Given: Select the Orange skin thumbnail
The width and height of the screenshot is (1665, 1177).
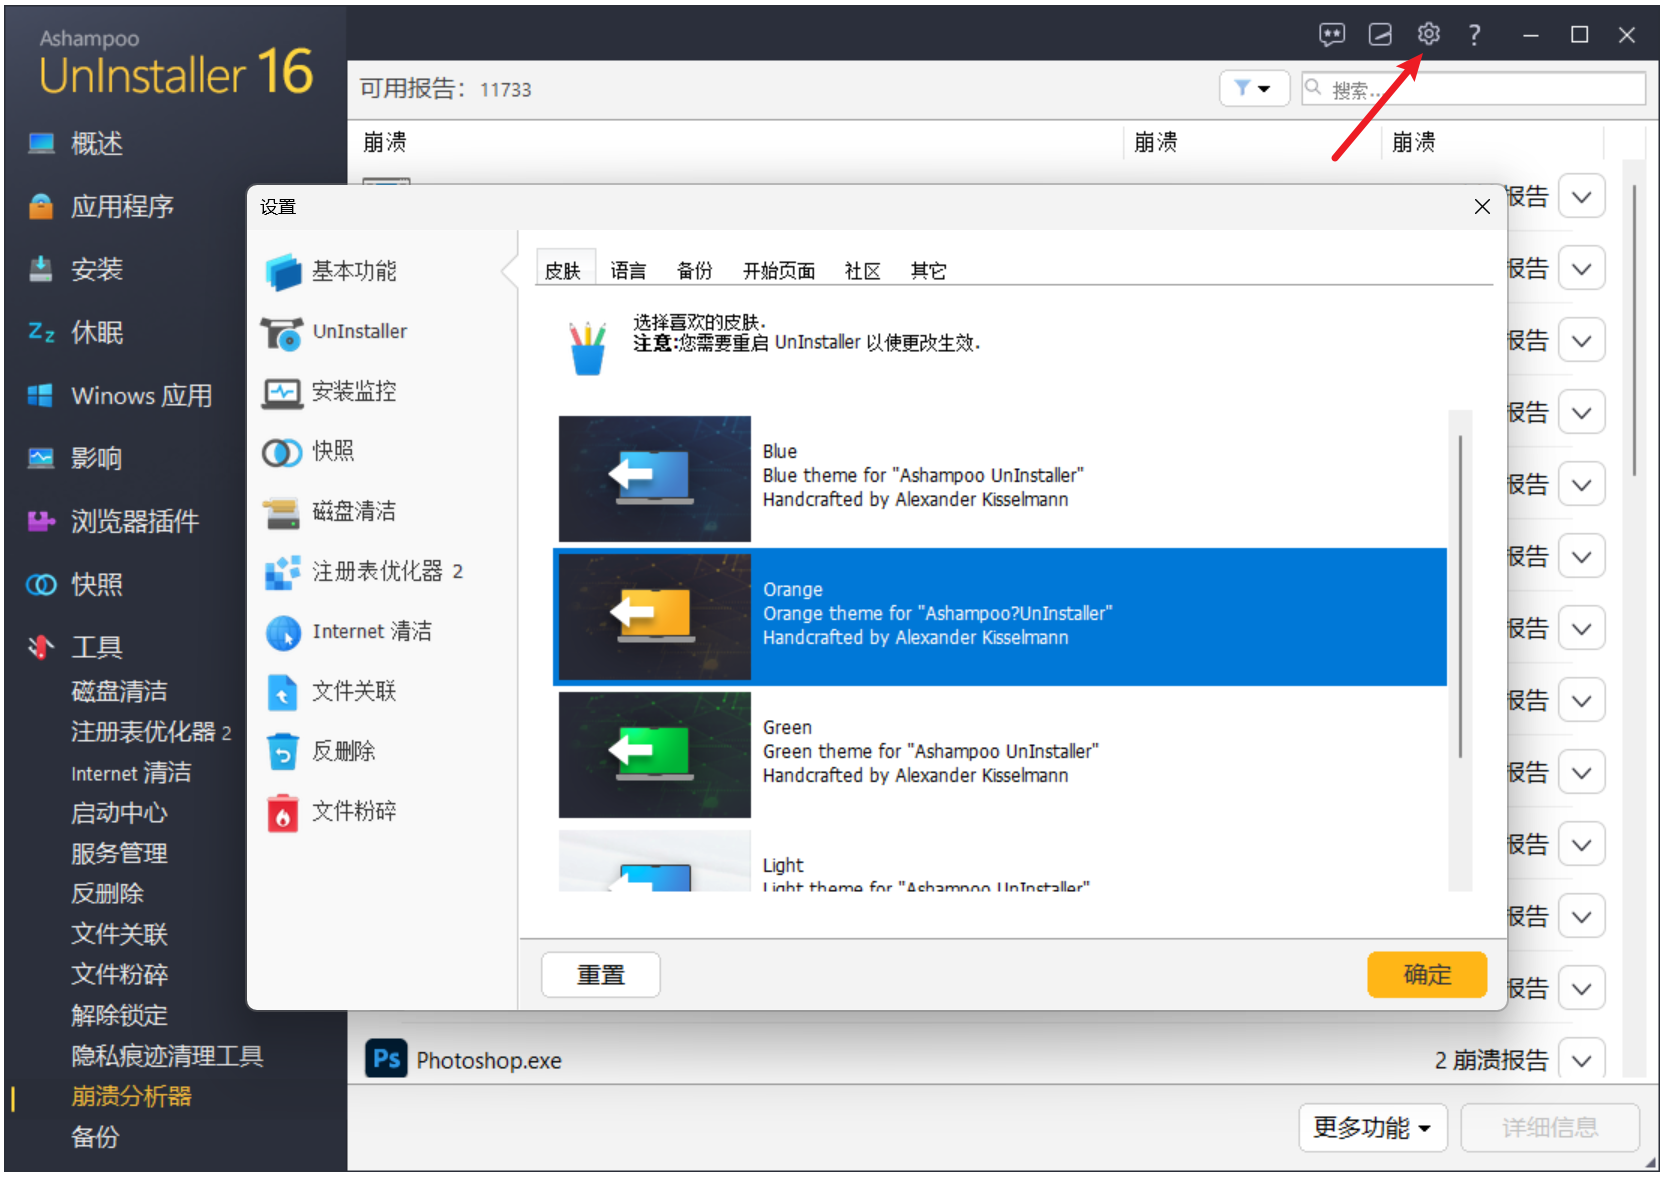Looking at the screenshot, I should pos(655,617).
